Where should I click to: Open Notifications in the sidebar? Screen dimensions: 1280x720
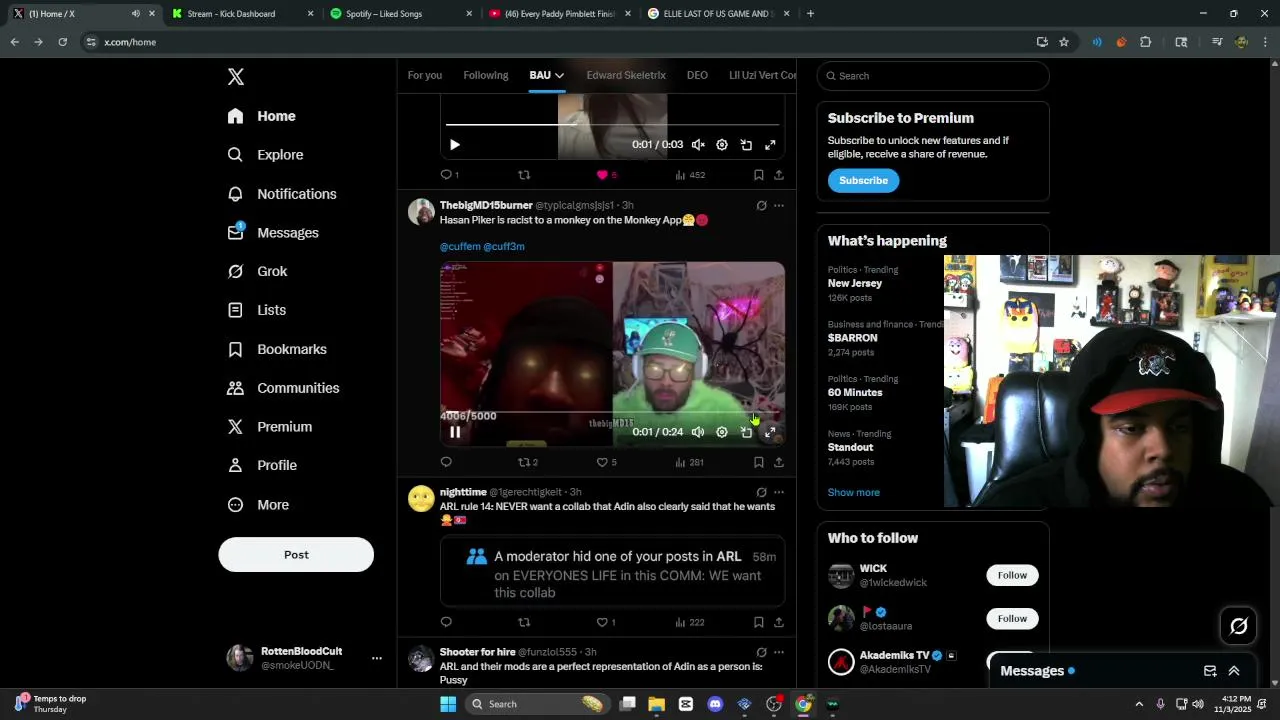point(281,194)
